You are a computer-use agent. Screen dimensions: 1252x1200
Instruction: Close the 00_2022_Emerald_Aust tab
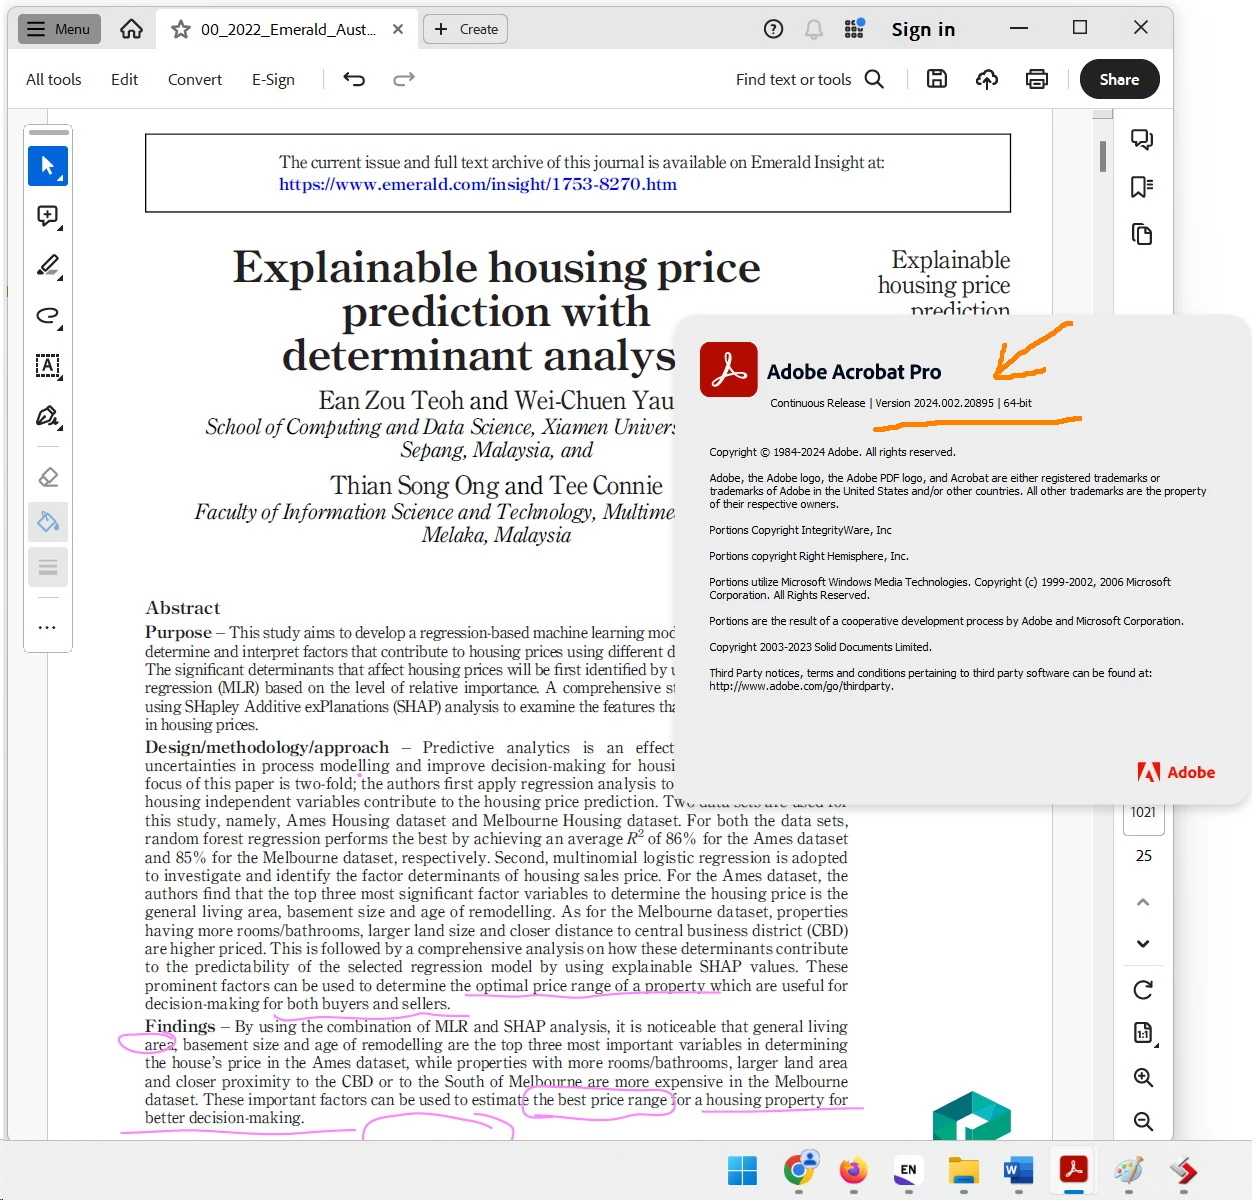(x=398, y=29)
